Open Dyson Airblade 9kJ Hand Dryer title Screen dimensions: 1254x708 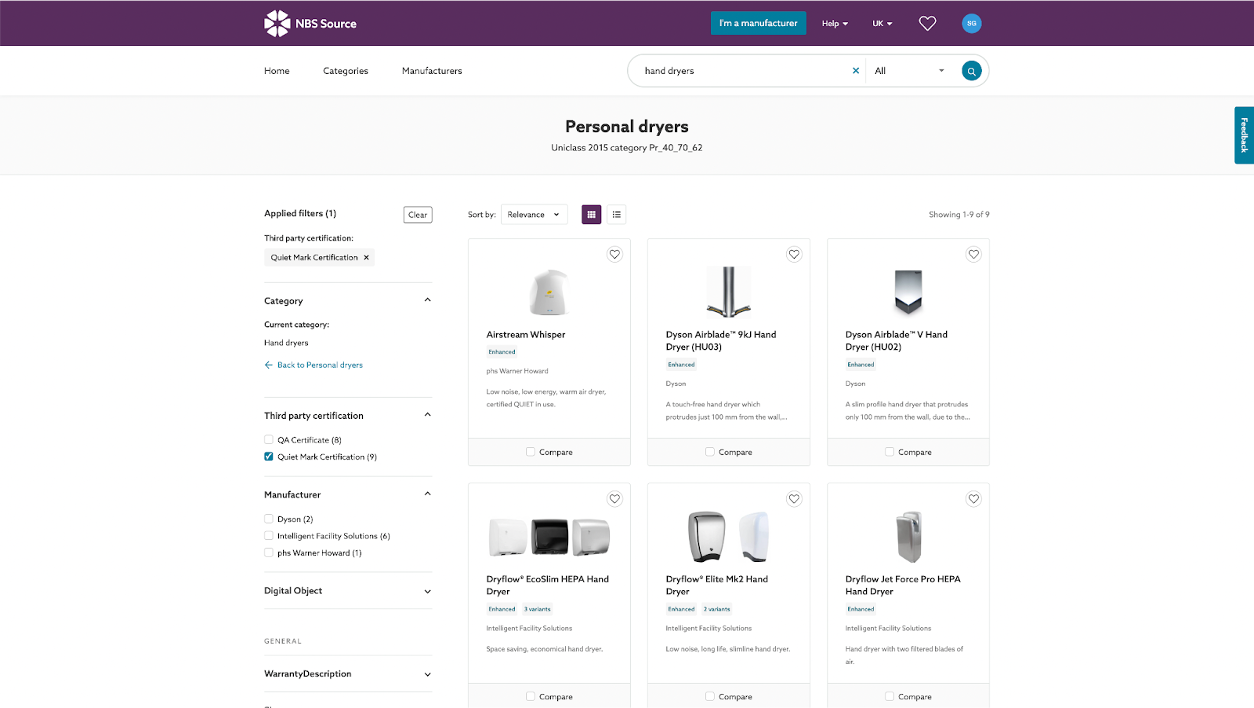(721, 341)
